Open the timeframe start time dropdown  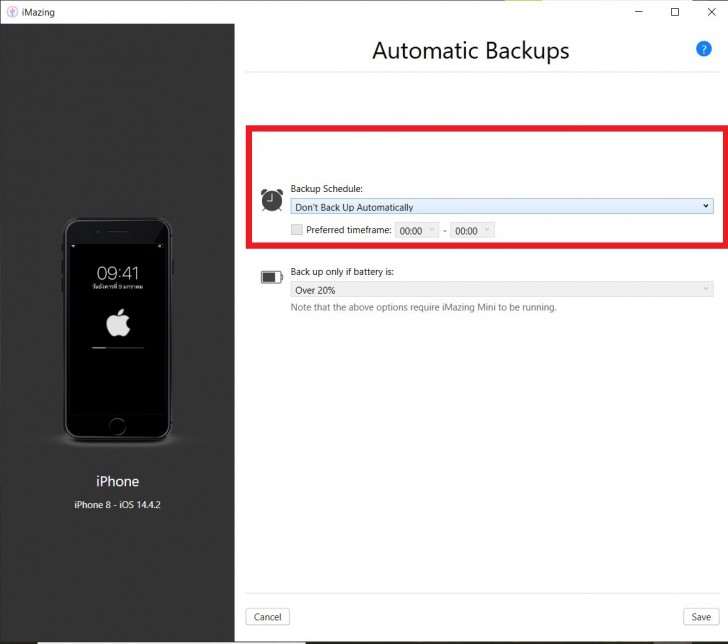[416, 230]
